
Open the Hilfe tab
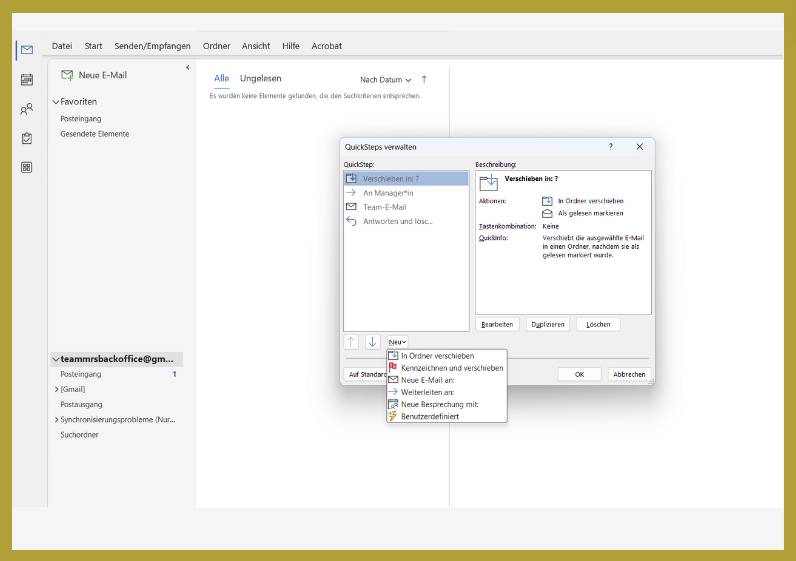pos(291,46)
